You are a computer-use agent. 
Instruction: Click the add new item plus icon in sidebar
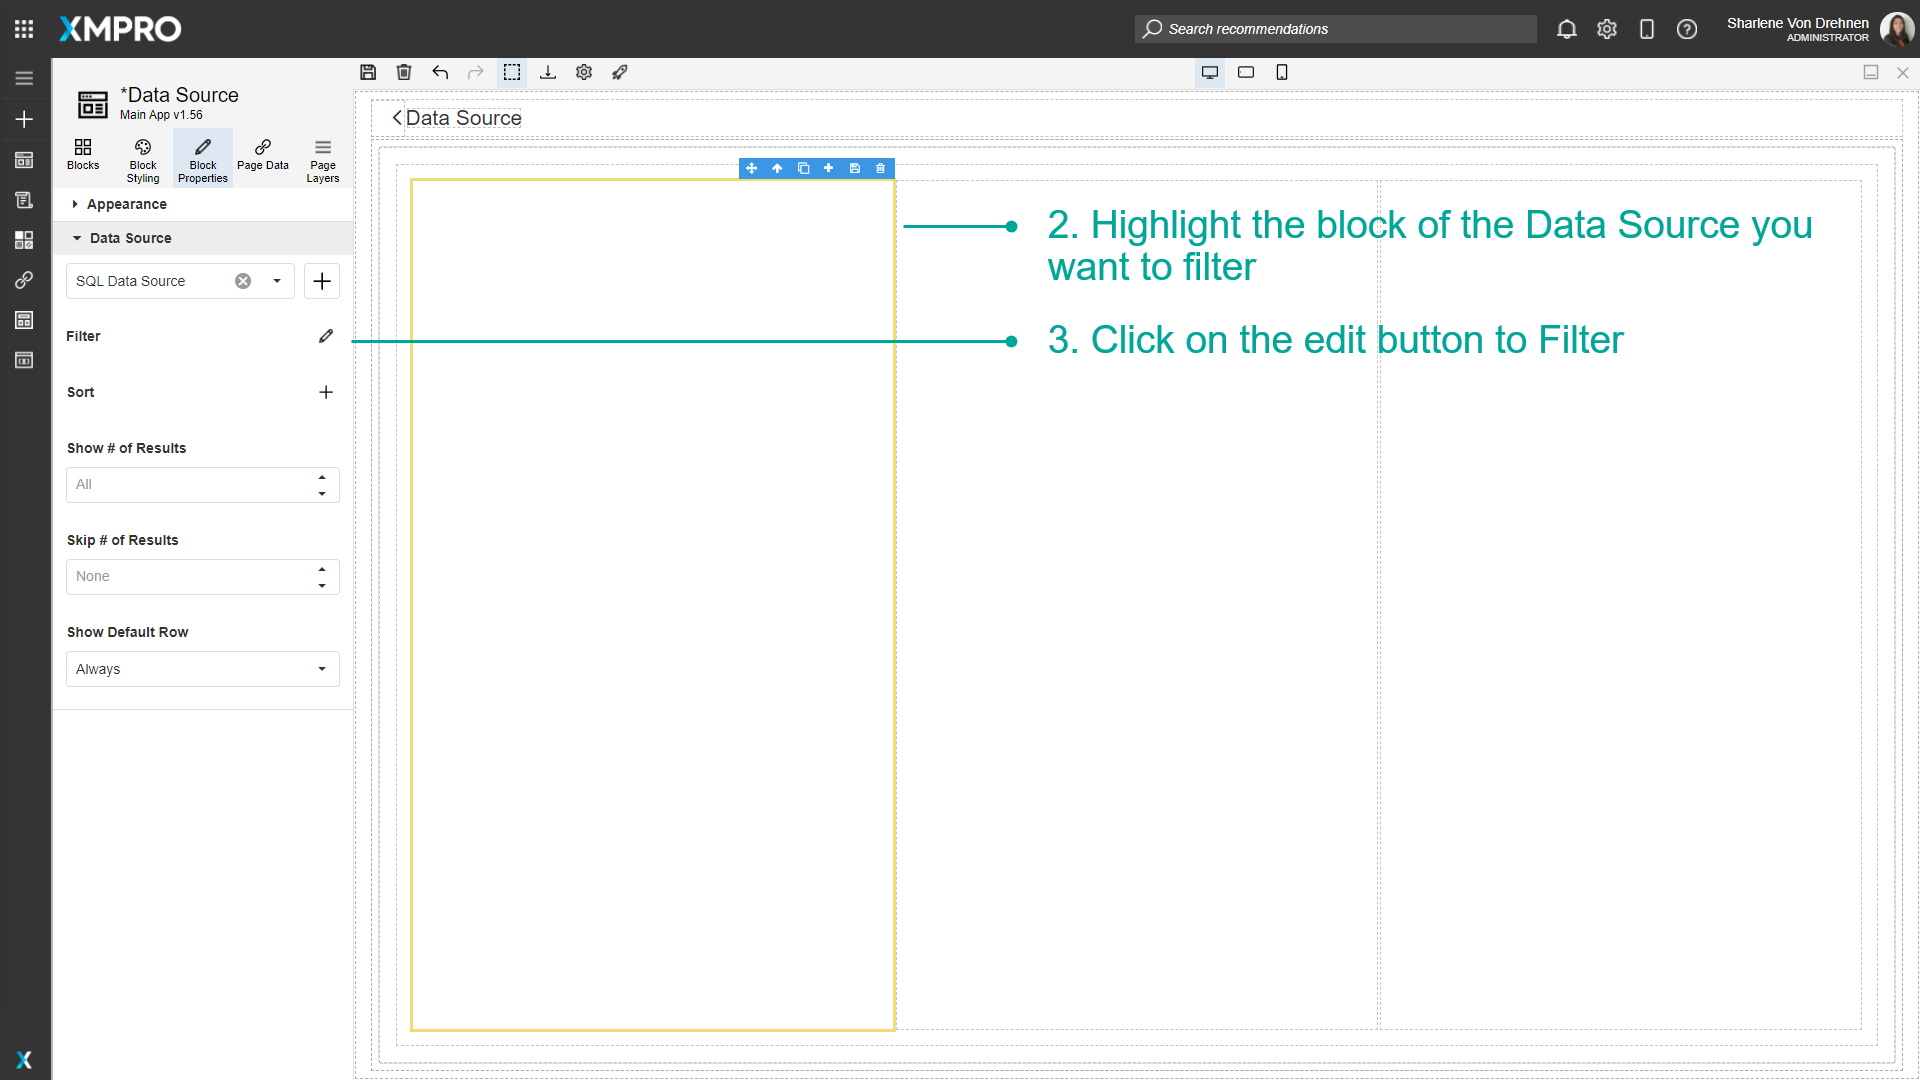point(24,119)
